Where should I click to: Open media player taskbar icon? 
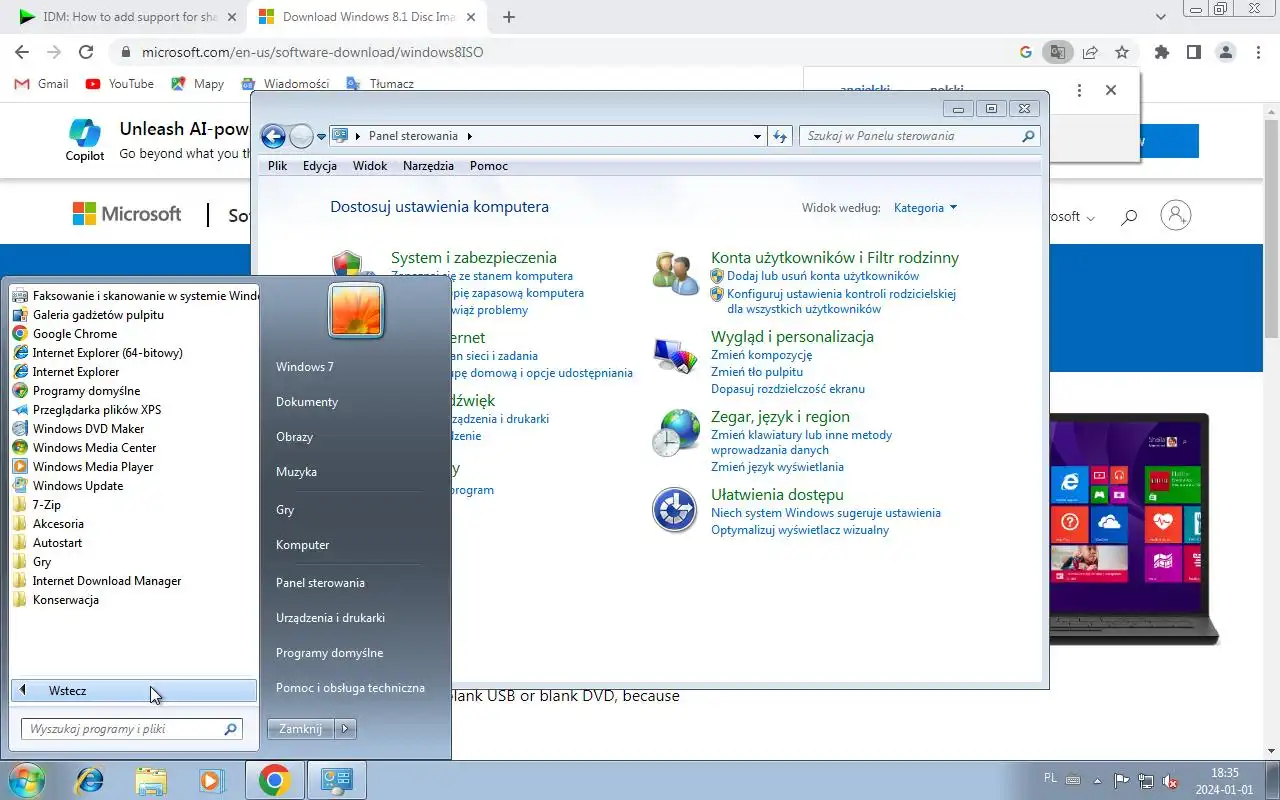point(211,780)
